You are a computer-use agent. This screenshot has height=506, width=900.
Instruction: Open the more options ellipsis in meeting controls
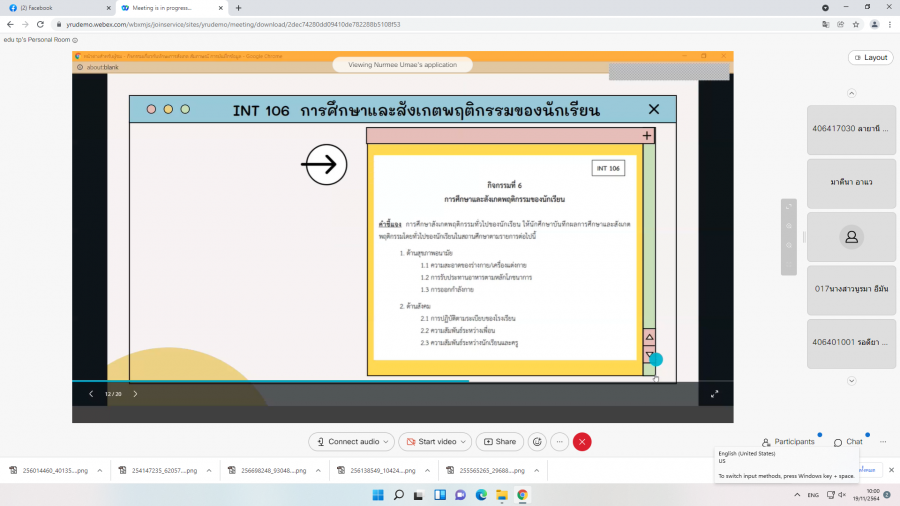[560, 441]
